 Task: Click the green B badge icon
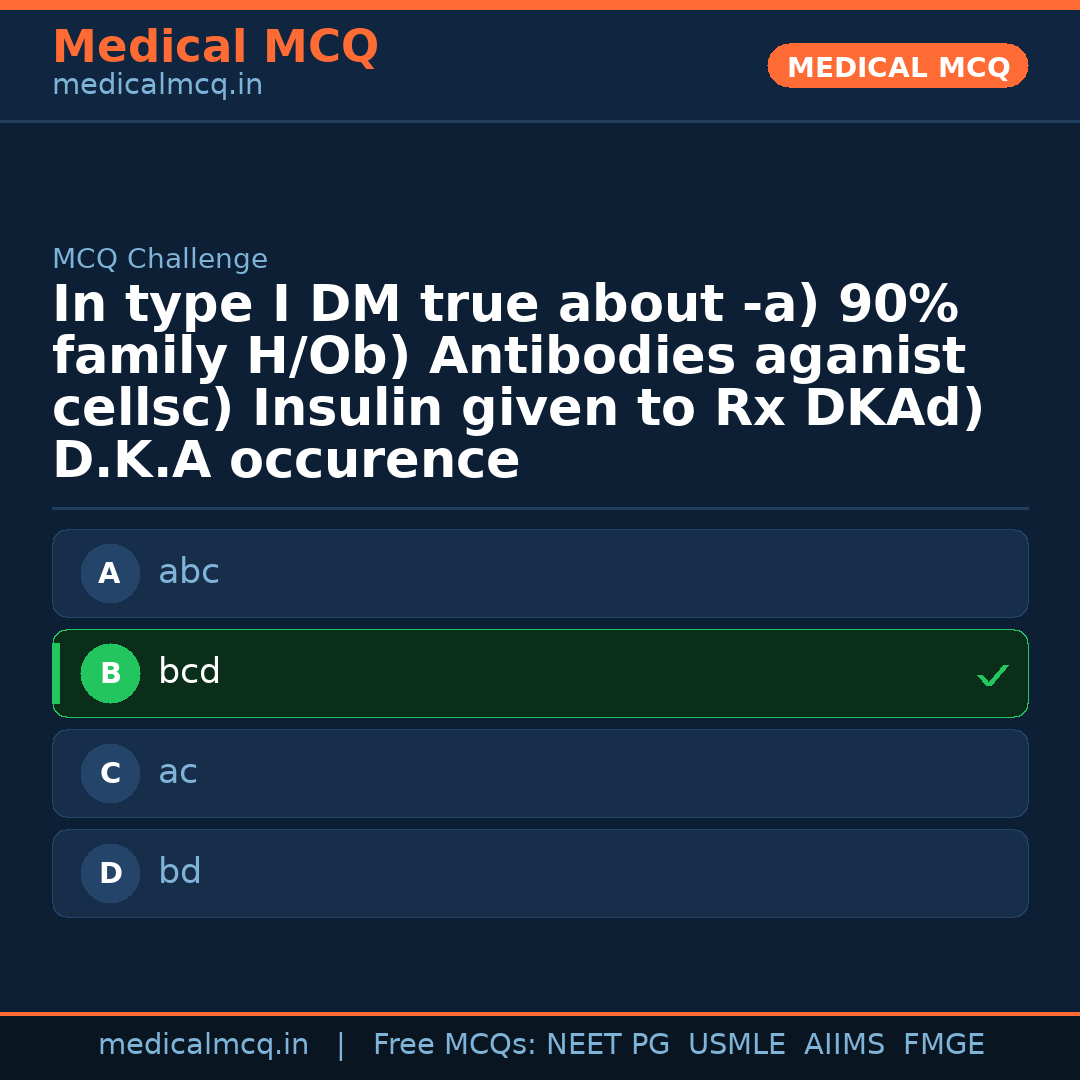pos(110,673)
